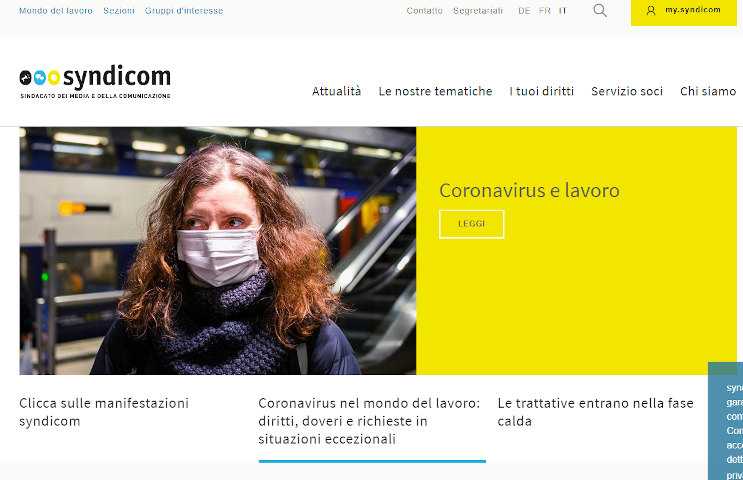Open the Attualità menu

point(336,91)
